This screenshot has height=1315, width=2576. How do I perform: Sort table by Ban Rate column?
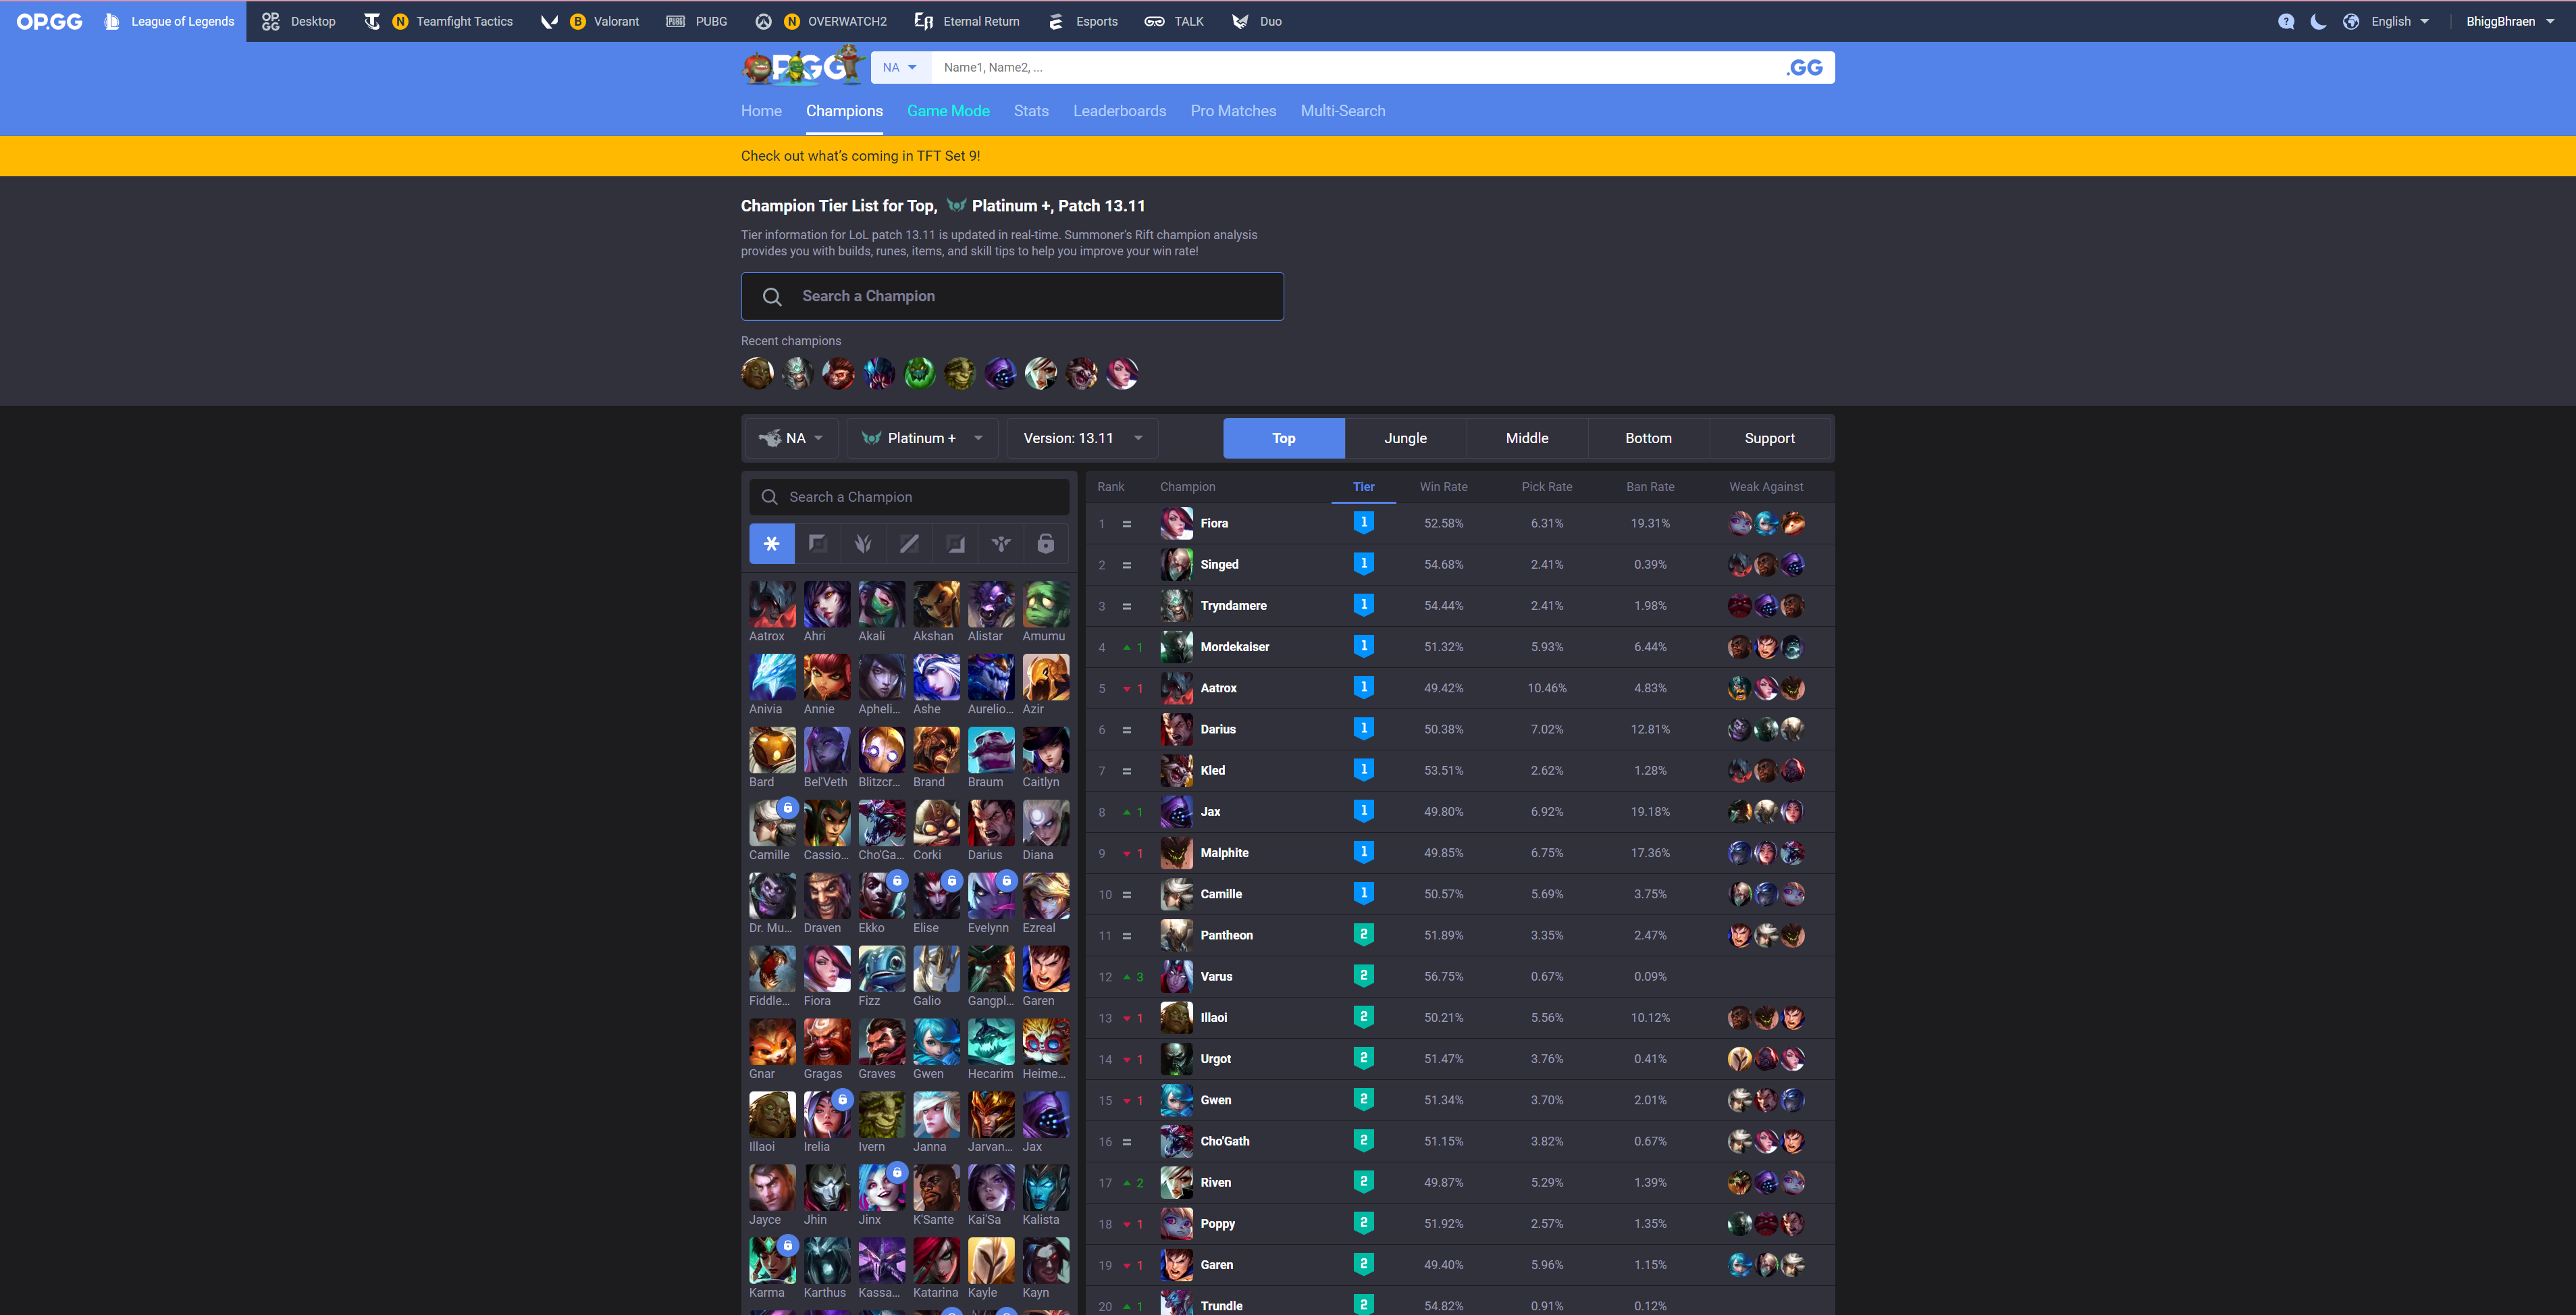click(x=1650, y=487)
